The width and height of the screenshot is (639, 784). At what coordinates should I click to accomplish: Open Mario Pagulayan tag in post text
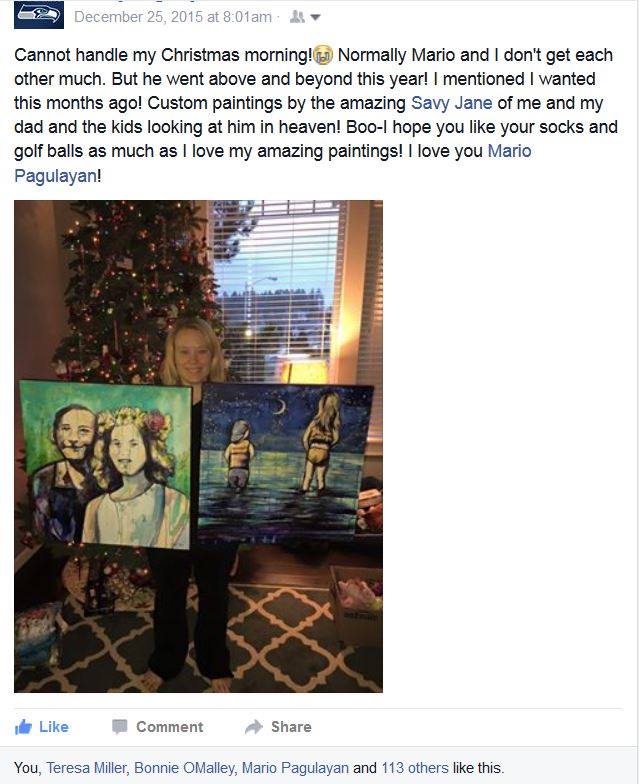tap(272, 163)
